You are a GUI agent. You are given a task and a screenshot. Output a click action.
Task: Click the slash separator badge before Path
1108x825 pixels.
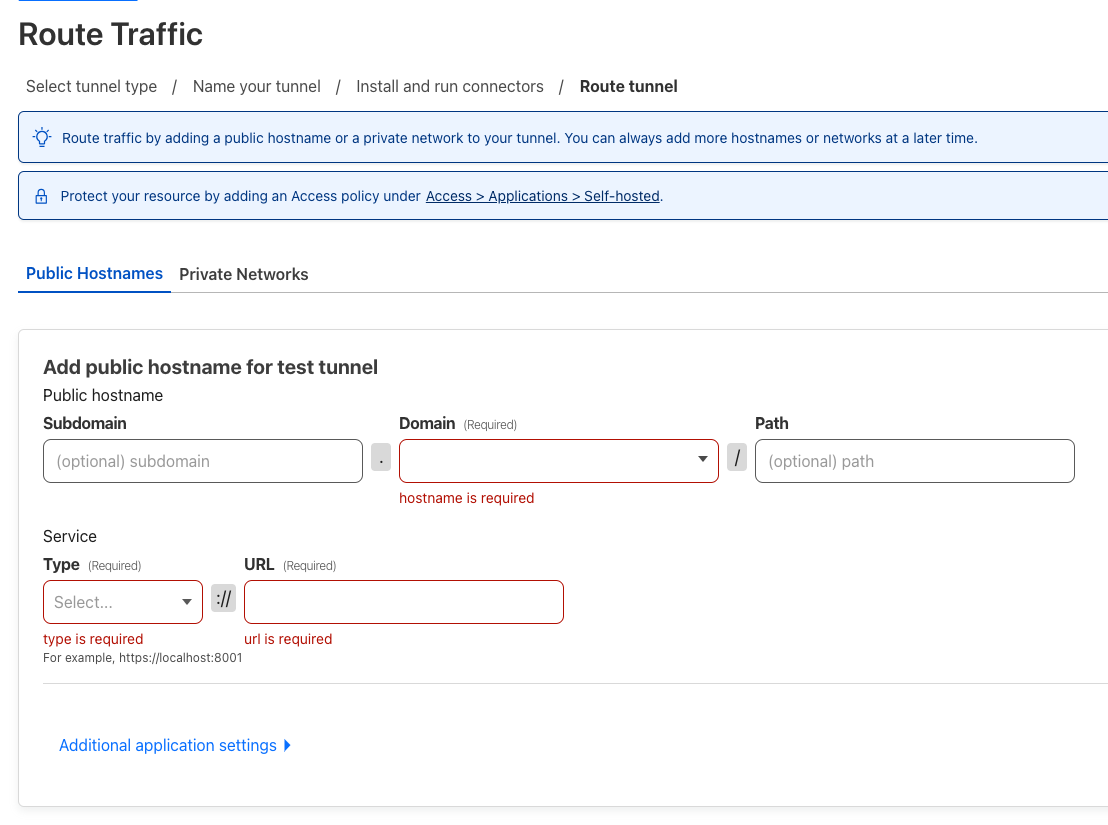737,458
